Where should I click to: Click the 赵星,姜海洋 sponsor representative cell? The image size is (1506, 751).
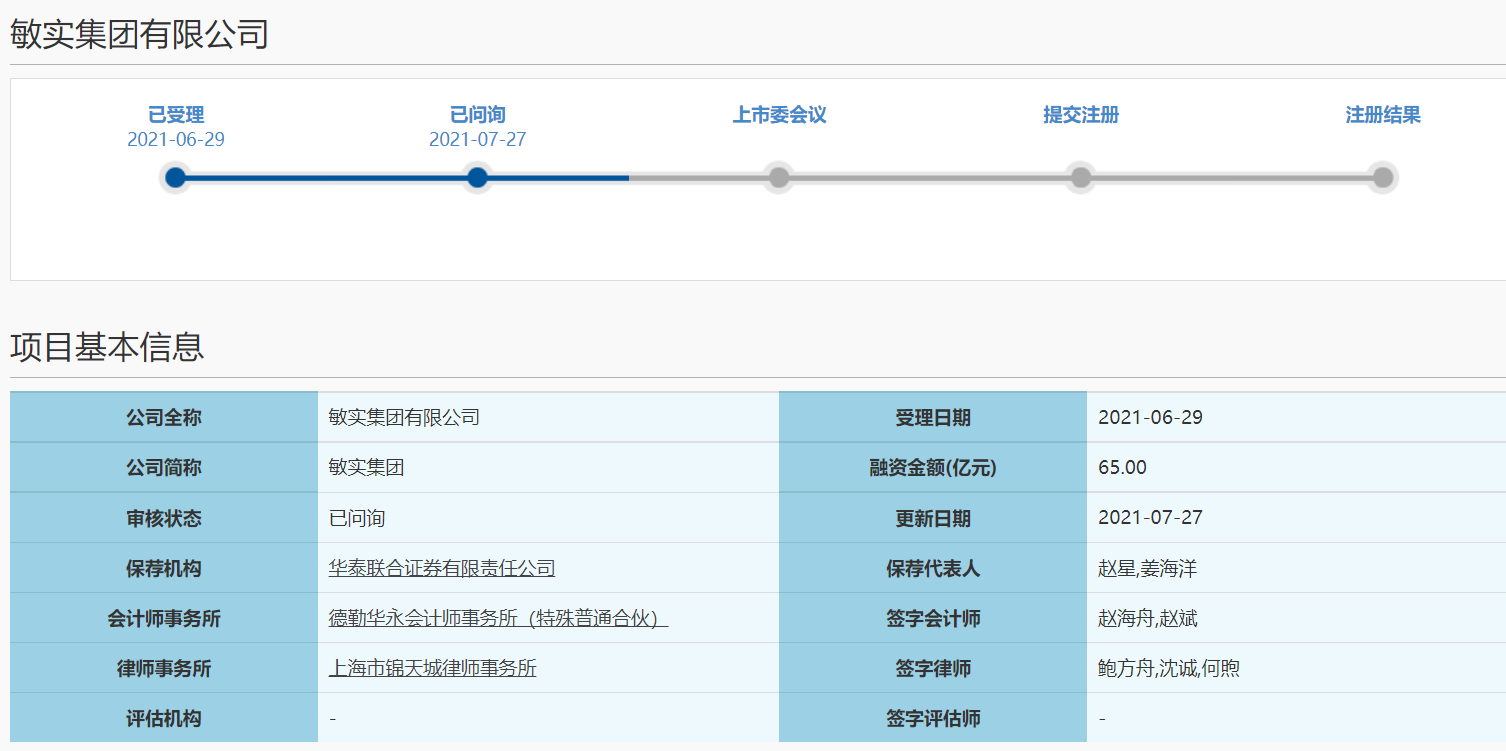(1147, 569)
